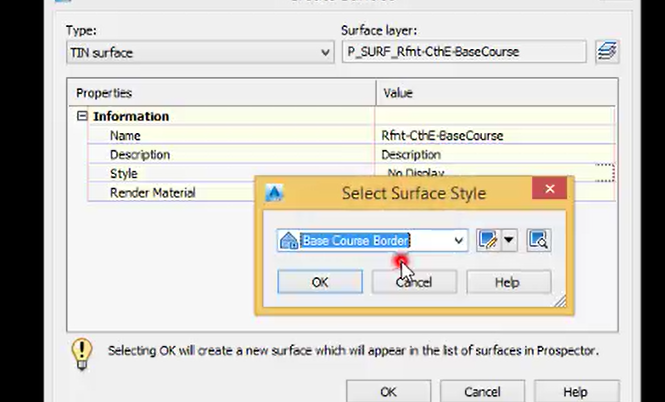
Task: Open the style edit options arrow
Action: [x=509, y=240]
